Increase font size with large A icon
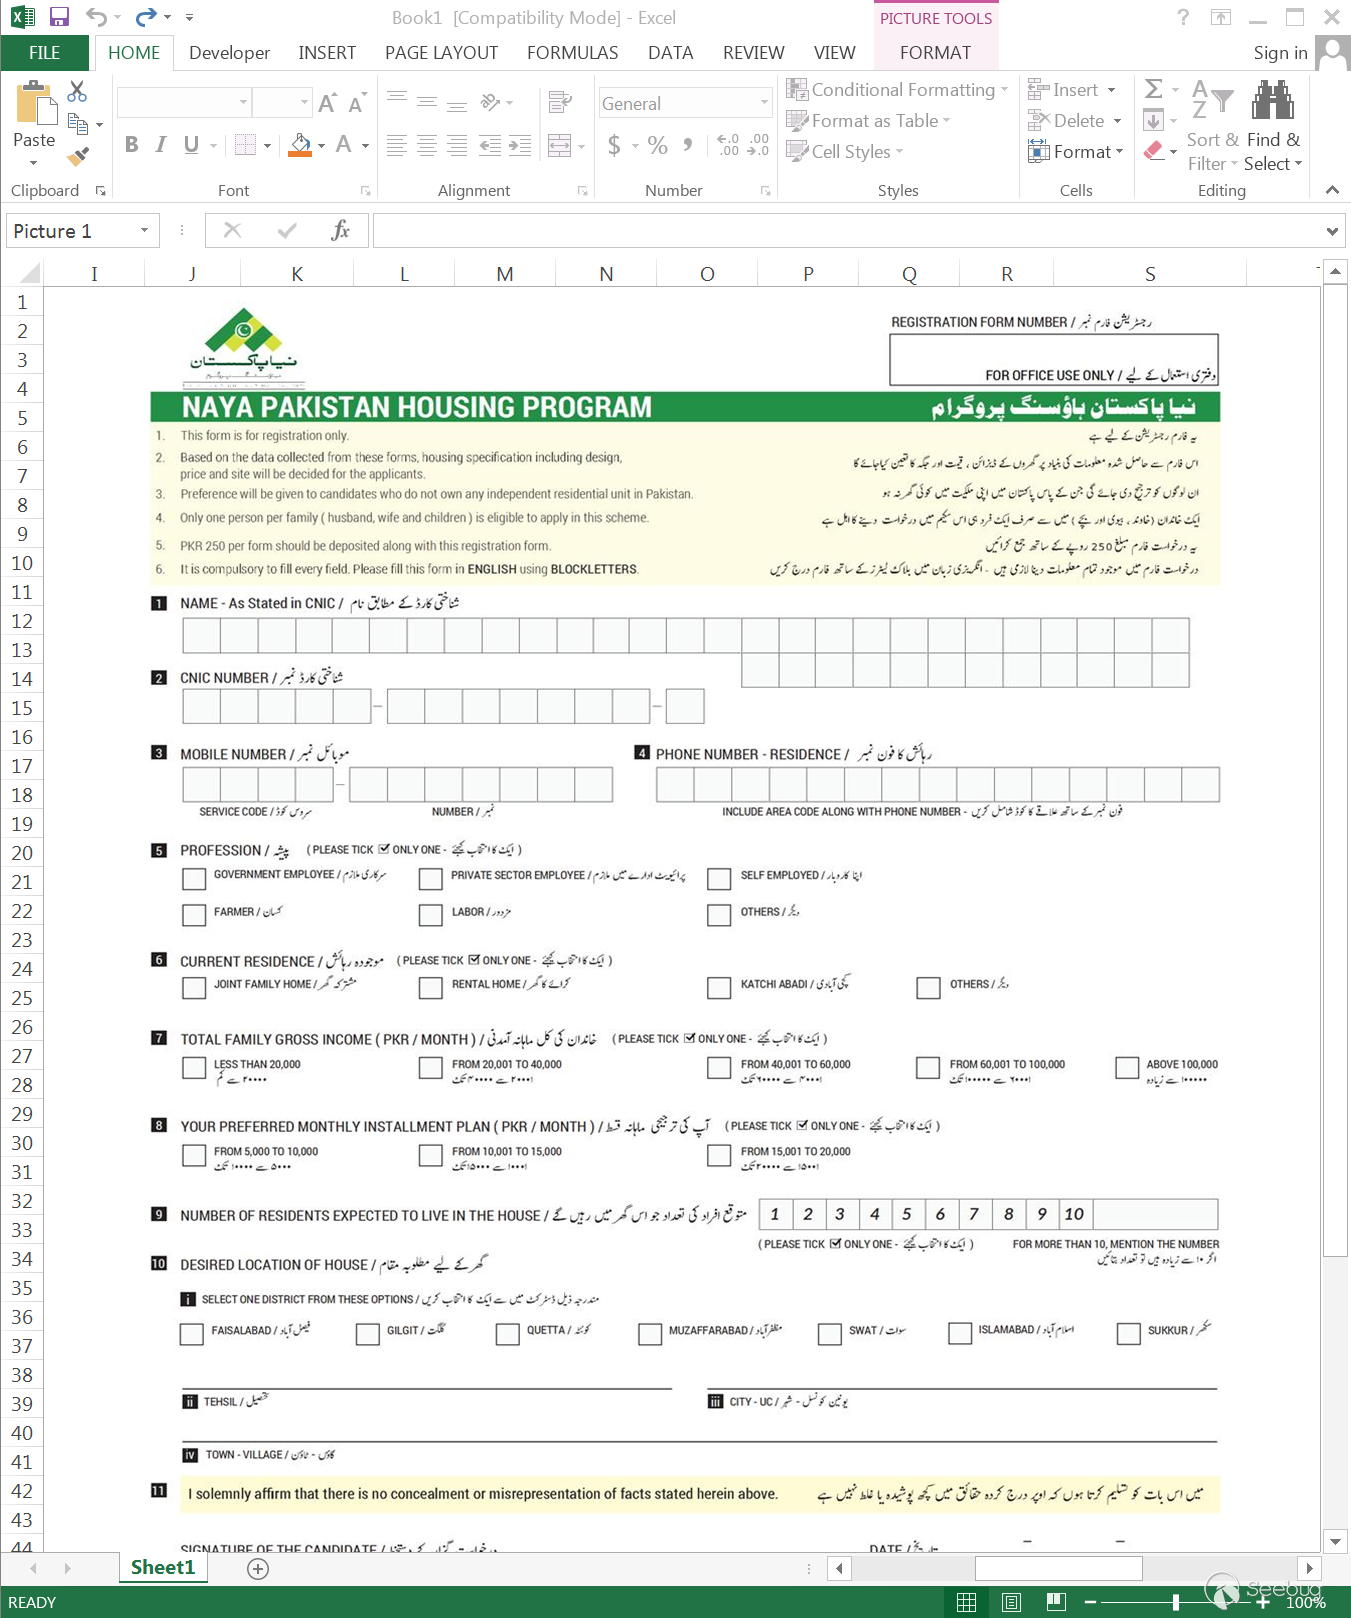This screenshot has height=1618, width=1351. tap(327, 103)
